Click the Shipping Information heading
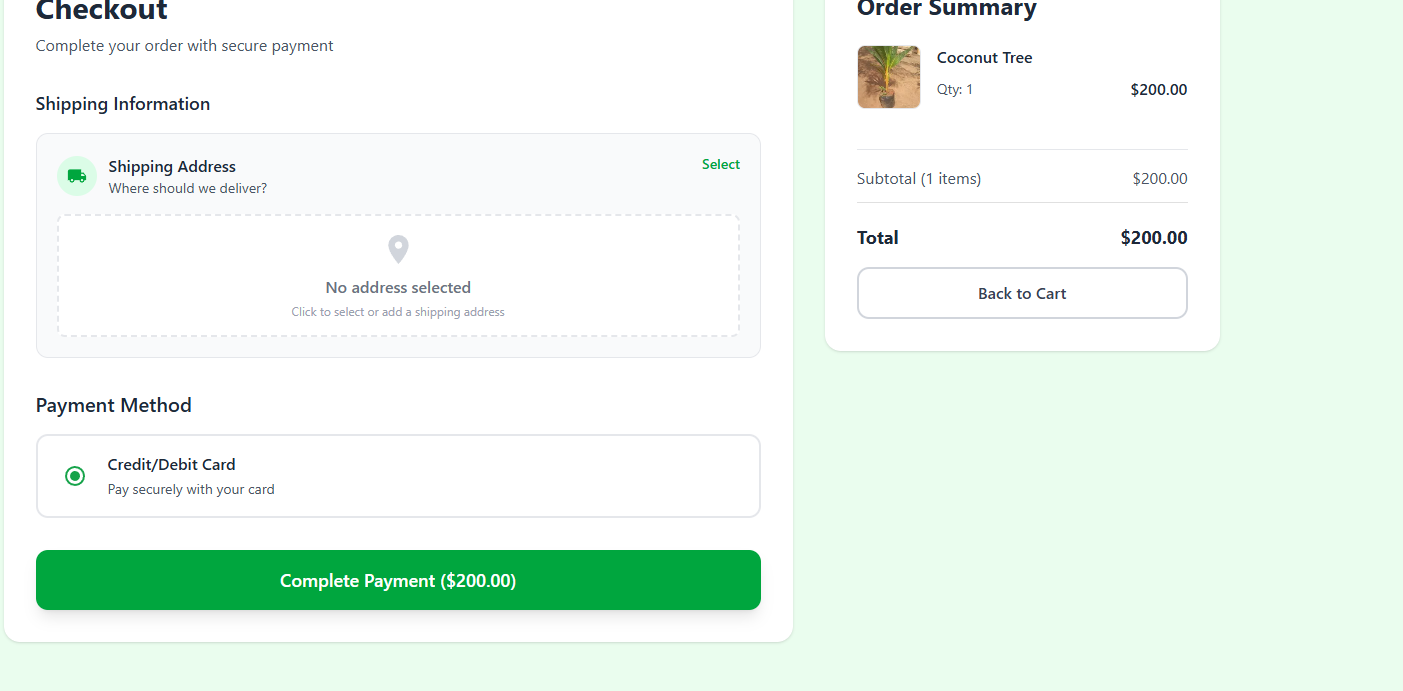The image size is (1403, 691). pyautogui.click(x=123, y=104)
